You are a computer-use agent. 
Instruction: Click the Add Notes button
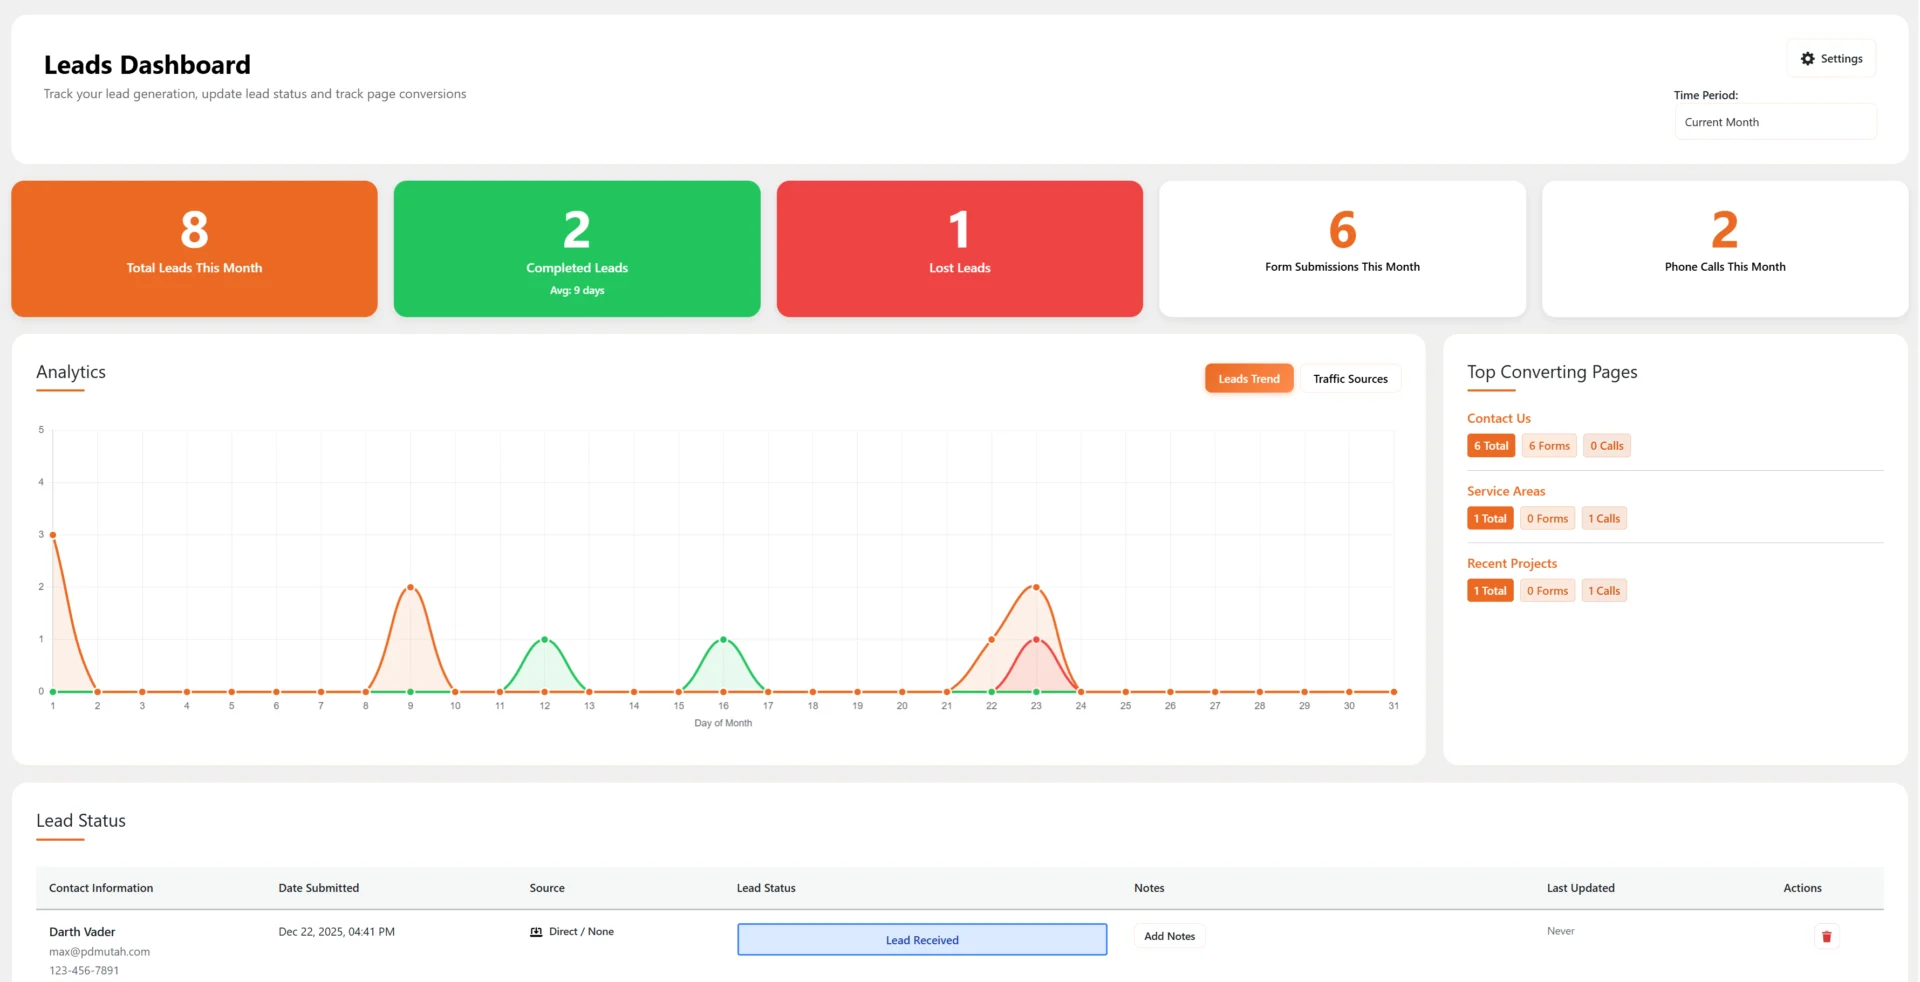point(1169,937)
